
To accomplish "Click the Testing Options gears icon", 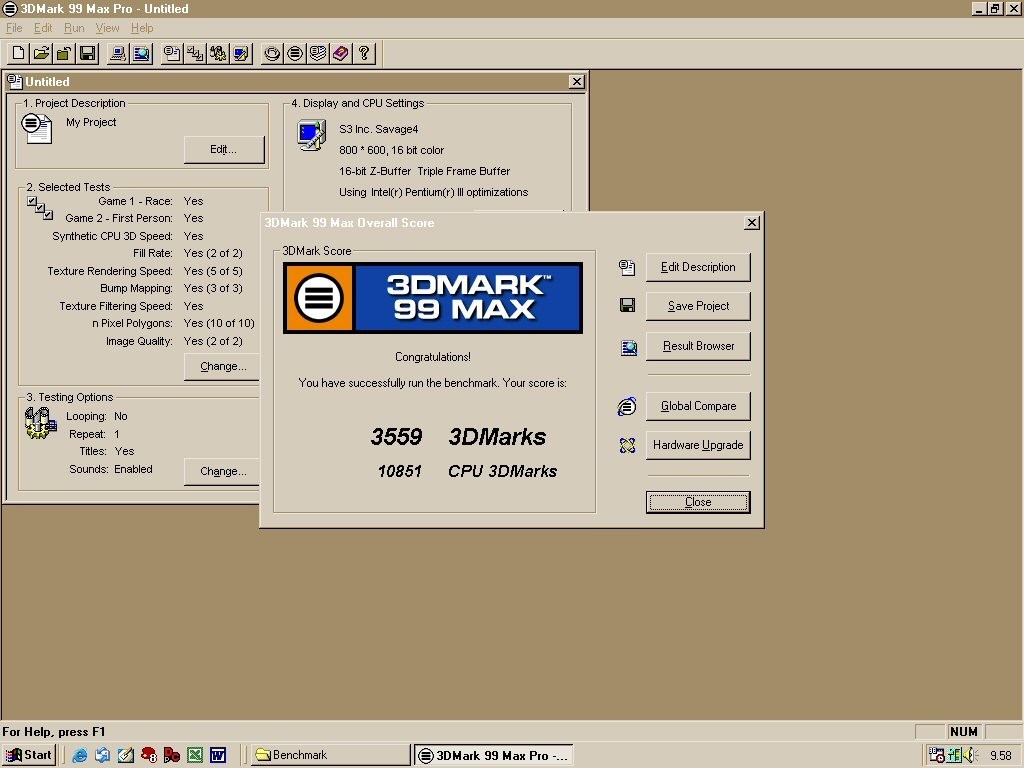I will click(40, 423).
